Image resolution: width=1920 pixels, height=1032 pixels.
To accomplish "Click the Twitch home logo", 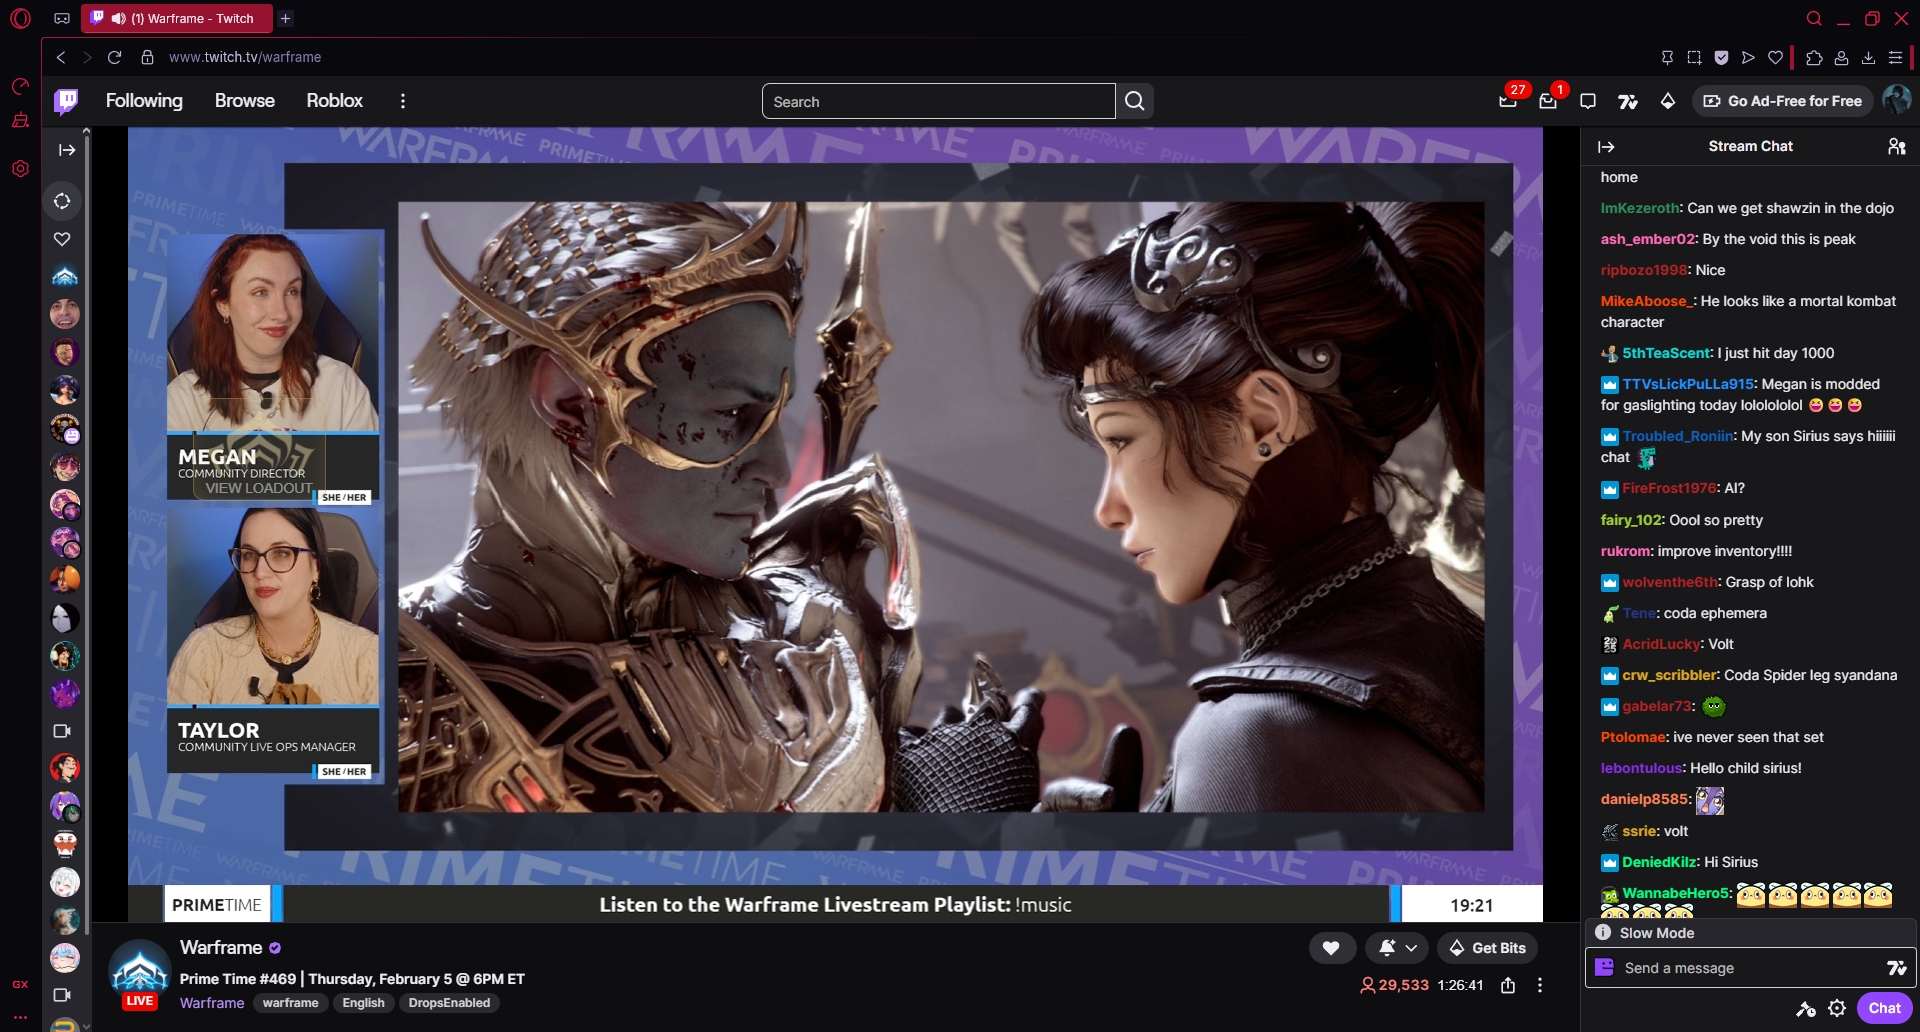I will click(x=66, y=101).
